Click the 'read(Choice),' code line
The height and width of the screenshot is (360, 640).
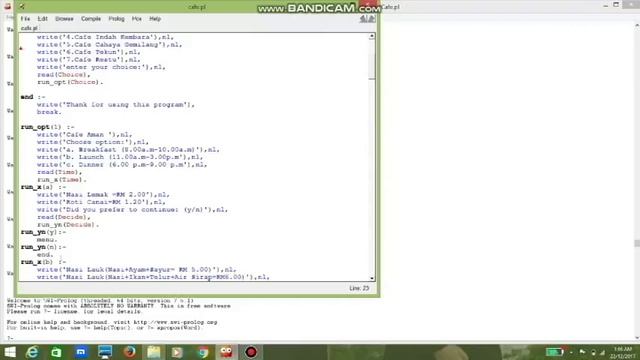pyautogui.click(x=63, y=75)
